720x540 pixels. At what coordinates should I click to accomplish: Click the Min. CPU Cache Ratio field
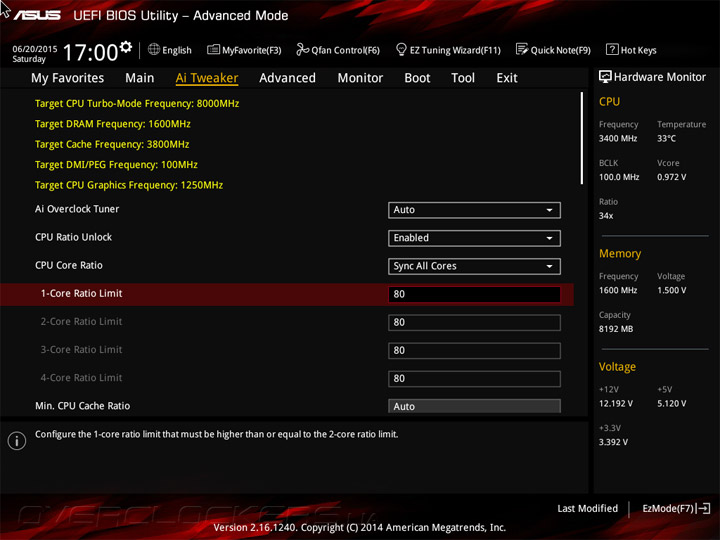pyautogui.click(x=474, y=406)
